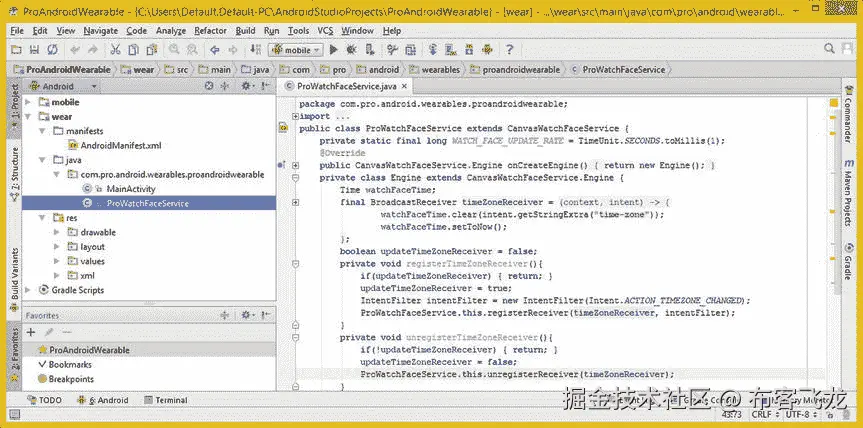Toggle the 2: Favorites side tab

15,355
